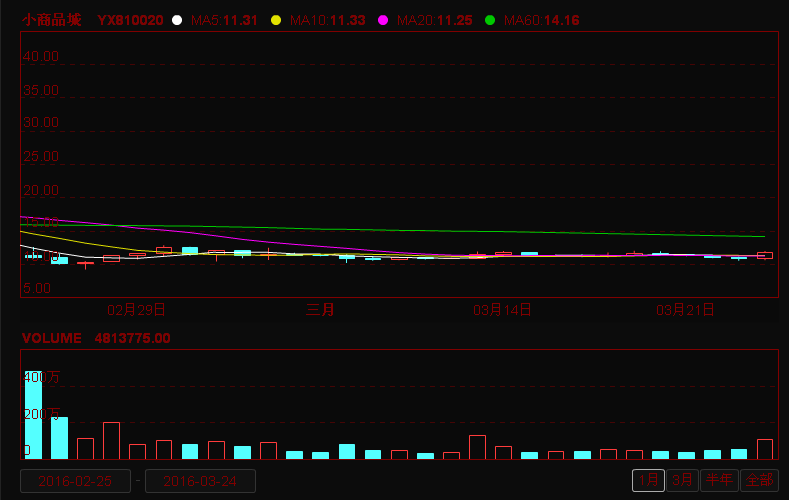Screen dimensions: 789x500
Task: Click the end date field 2016-03-24
Action: [200, 481]
